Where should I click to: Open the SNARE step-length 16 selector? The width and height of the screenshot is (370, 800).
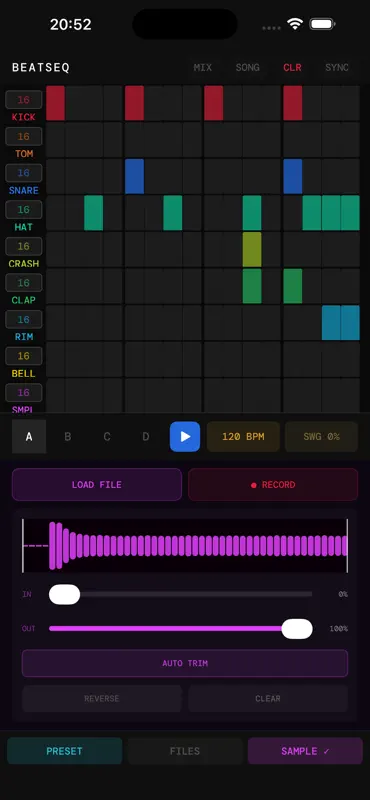(x=23, y=173)
